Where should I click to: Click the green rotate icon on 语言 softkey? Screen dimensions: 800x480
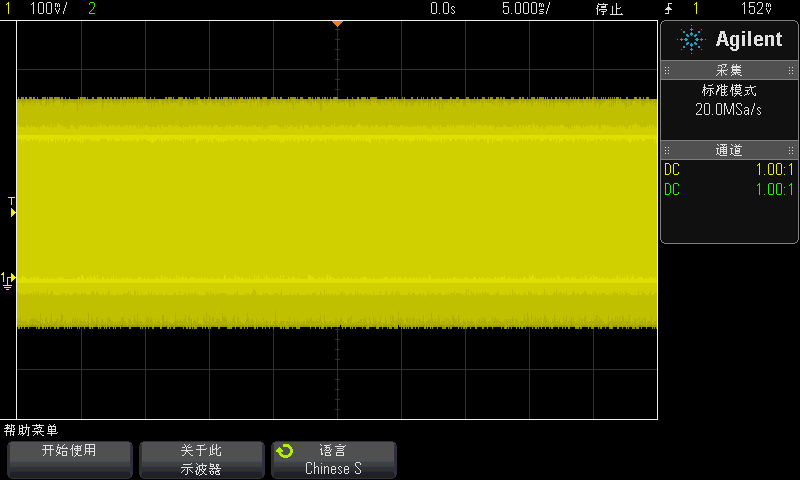(x=285, y=451)
